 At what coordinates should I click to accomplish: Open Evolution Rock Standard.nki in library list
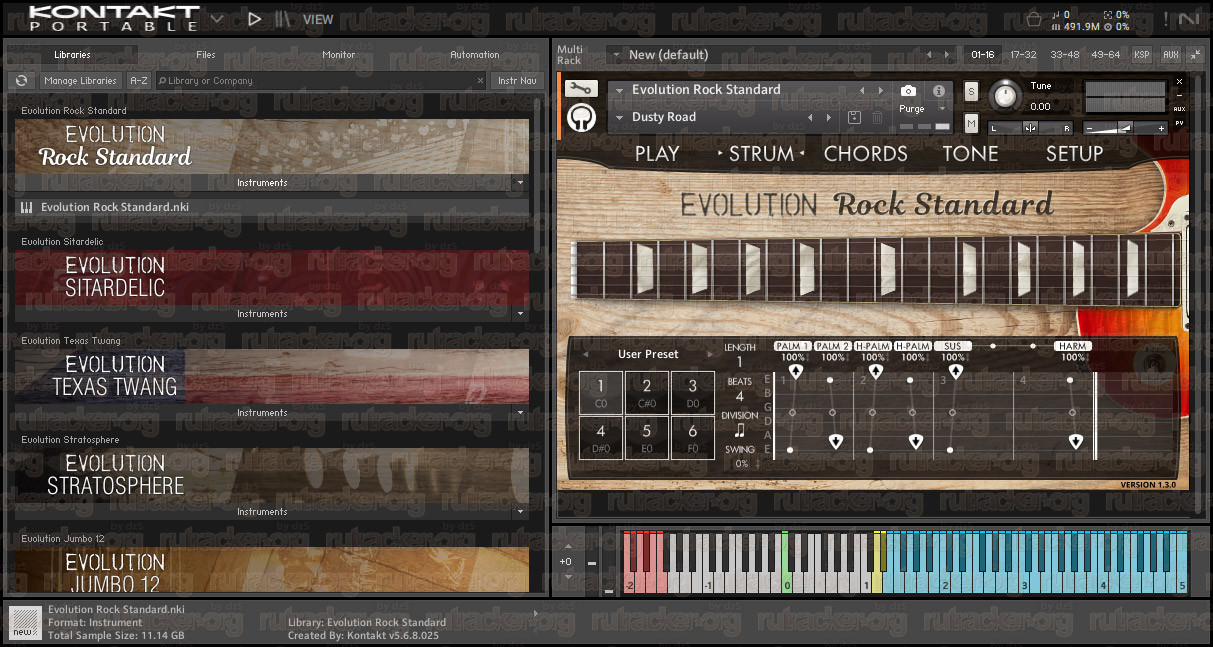(272, 207)
